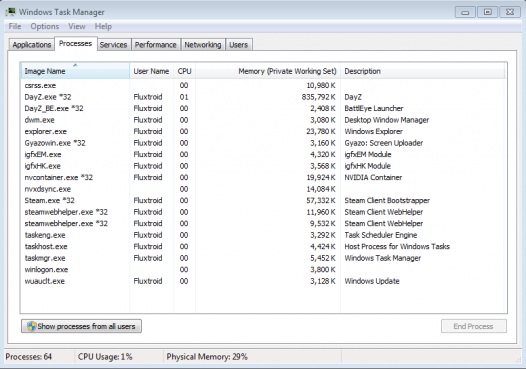Click the Physical Memory: 29% status entry
The width and height of the screenshot is (526, 369).
(207, 357)
